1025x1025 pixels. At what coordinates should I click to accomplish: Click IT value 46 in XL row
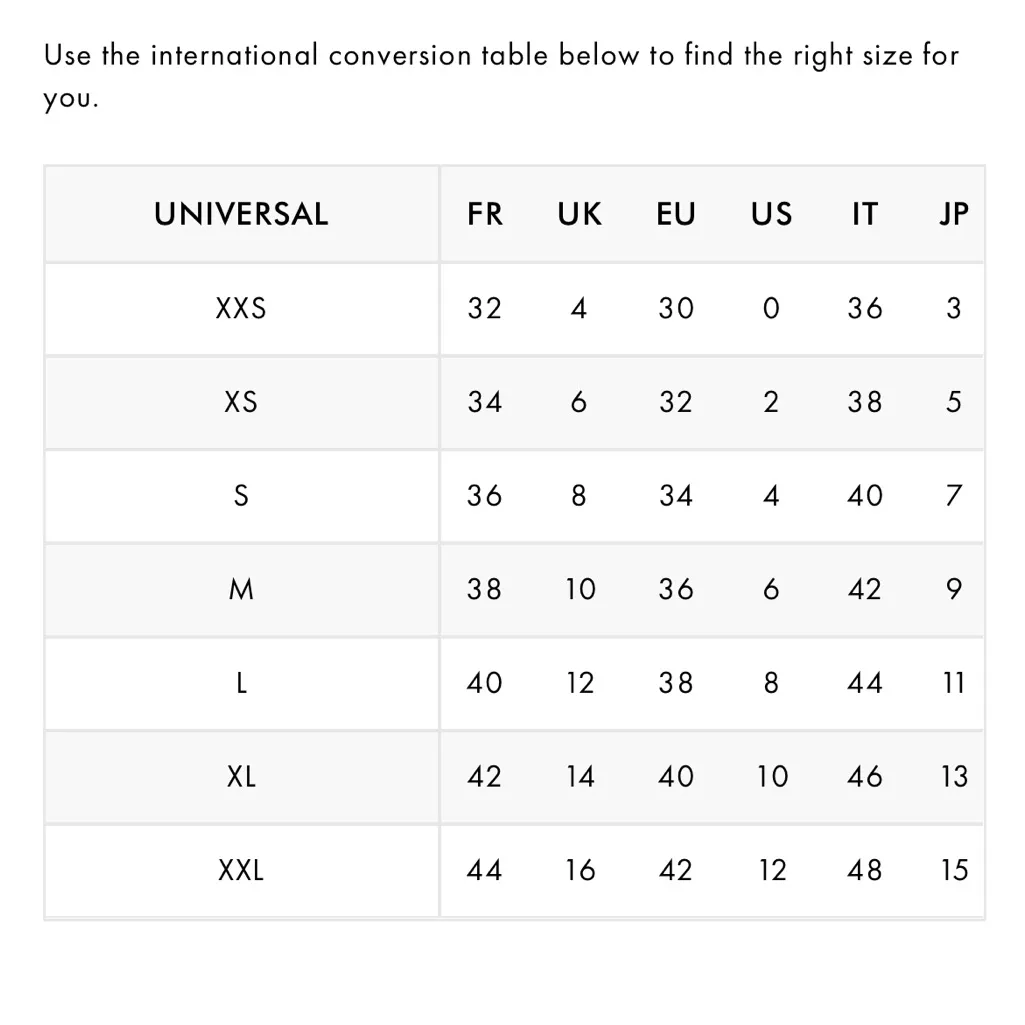pyautogui.click(x=865, y=777)
